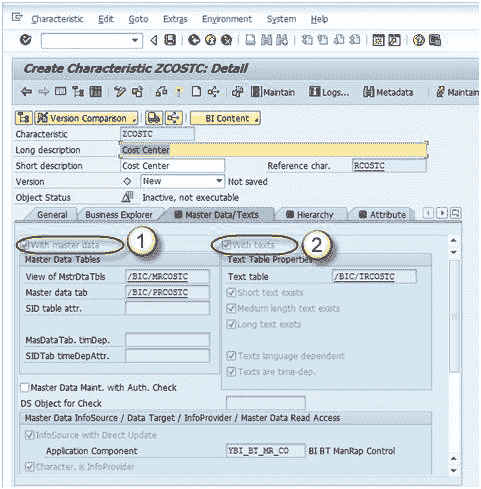Click the Save floppy disk icon
The image size is (481, 489).
click(x=170, y=40)
